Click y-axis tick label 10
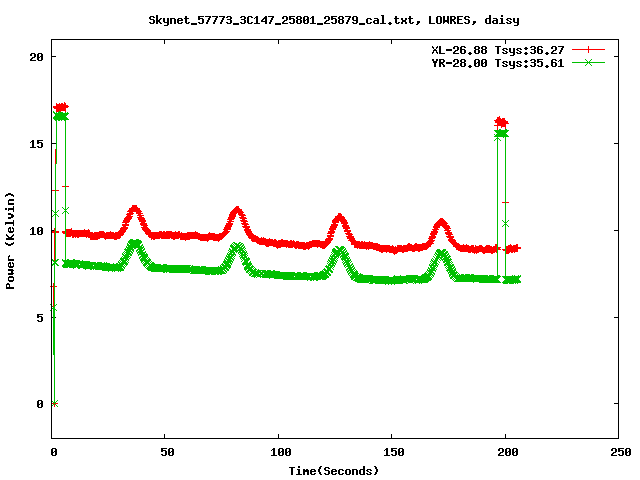The width and height of the screenshot is (640, 480). click(36, 231)
